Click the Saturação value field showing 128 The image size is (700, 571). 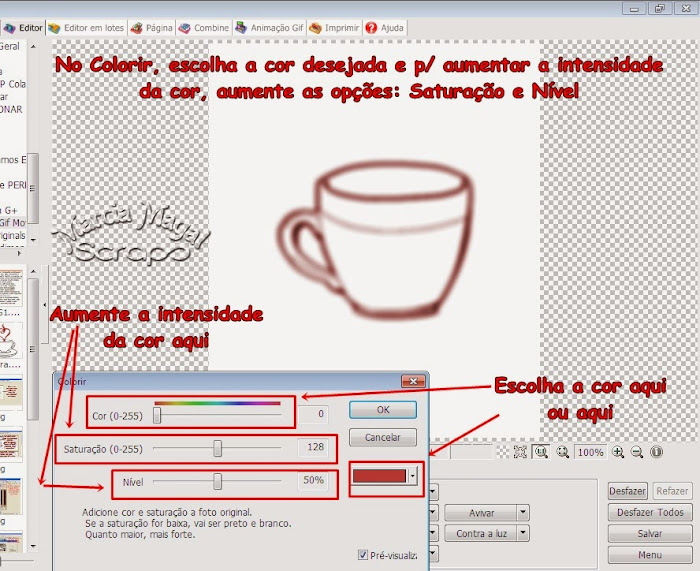pos(313,447)
